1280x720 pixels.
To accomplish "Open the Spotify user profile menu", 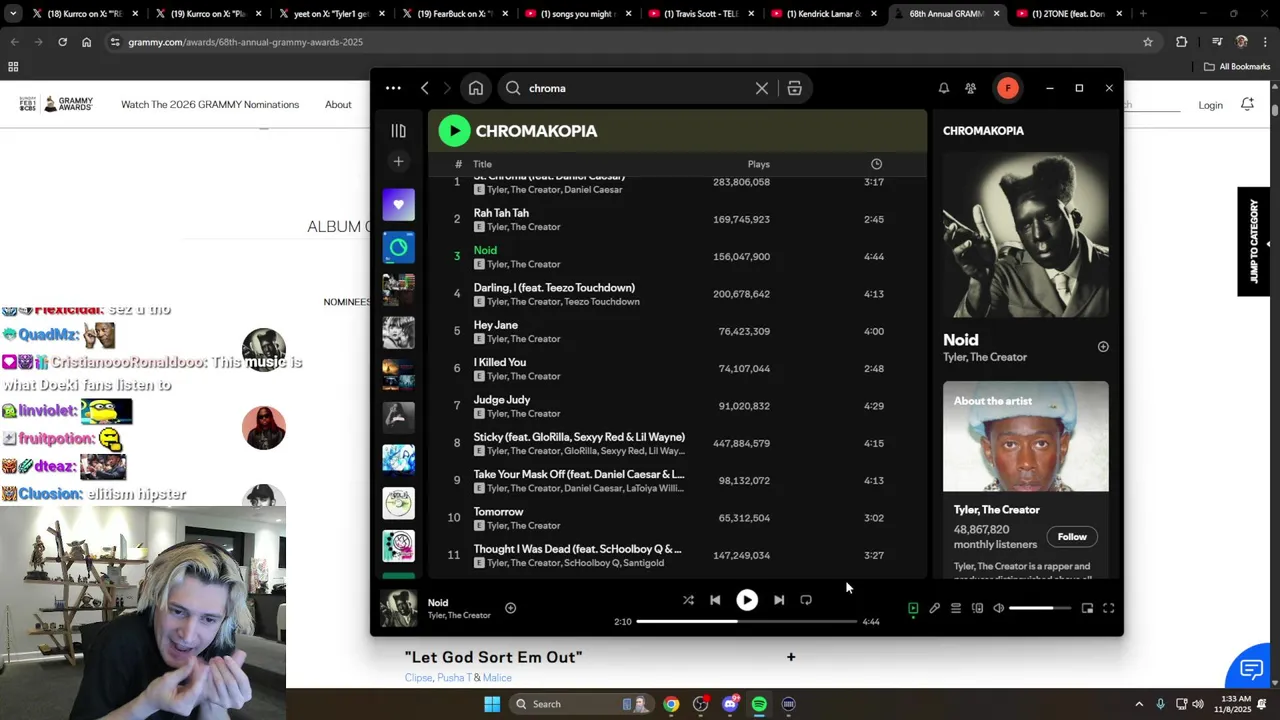I will pyautogui.click(x=1007, y=88).
